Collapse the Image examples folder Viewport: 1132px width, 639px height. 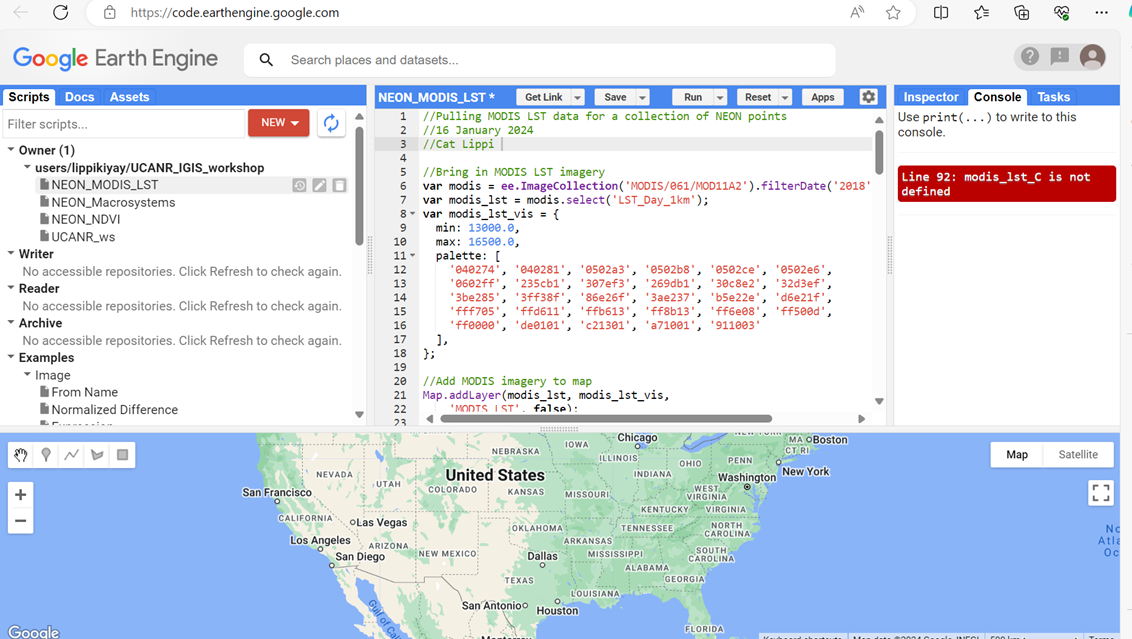pyautogui.click(x=27, y=375)
